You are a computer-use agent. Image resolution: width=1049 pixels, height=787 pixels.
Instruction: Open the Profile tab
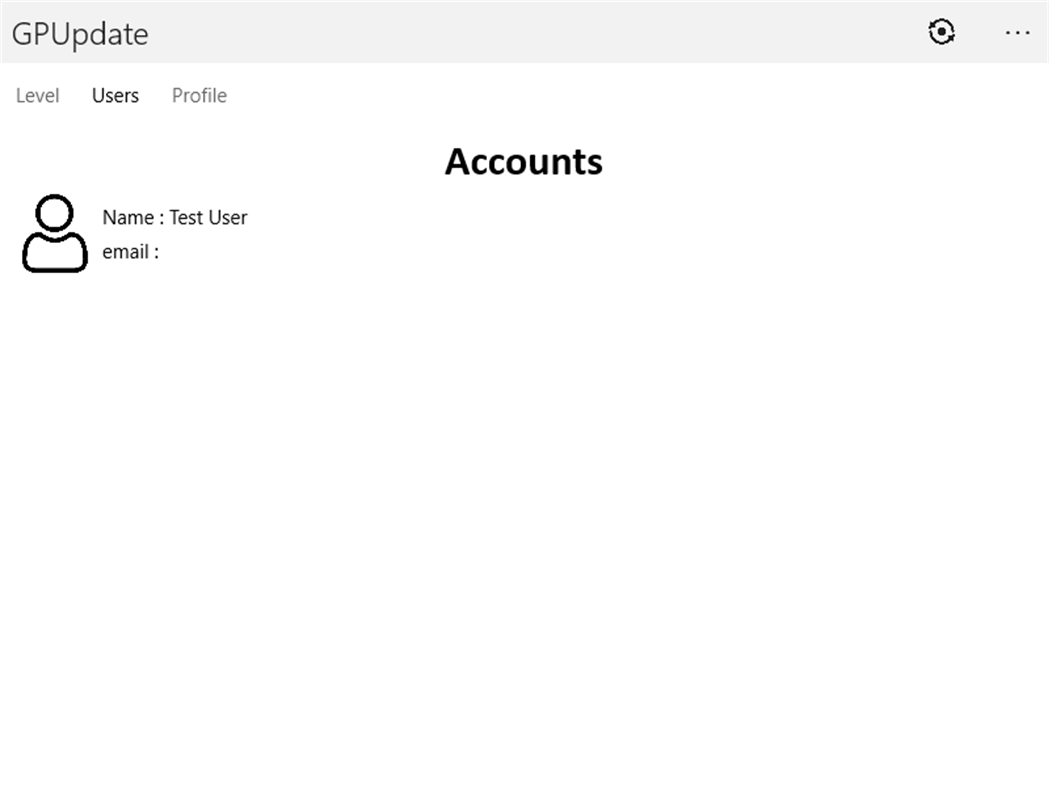(x=198, y=95)
